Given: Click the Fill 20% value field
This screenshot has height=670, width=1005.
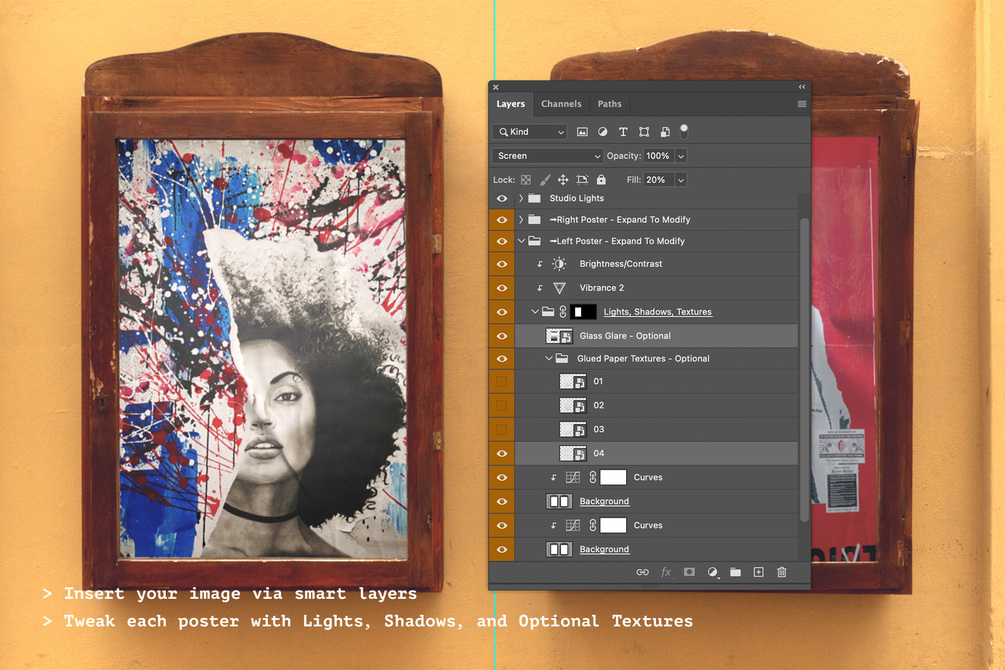Looking at the screenshot, I should click(658, 180).
